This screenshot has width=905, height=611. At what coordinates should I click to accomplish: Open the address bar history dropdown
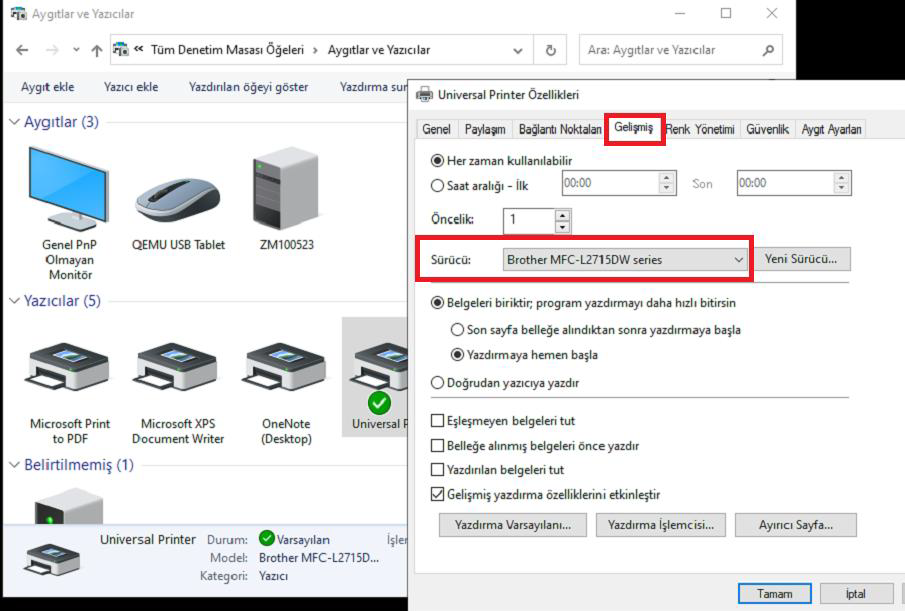[x=518, y=51]
